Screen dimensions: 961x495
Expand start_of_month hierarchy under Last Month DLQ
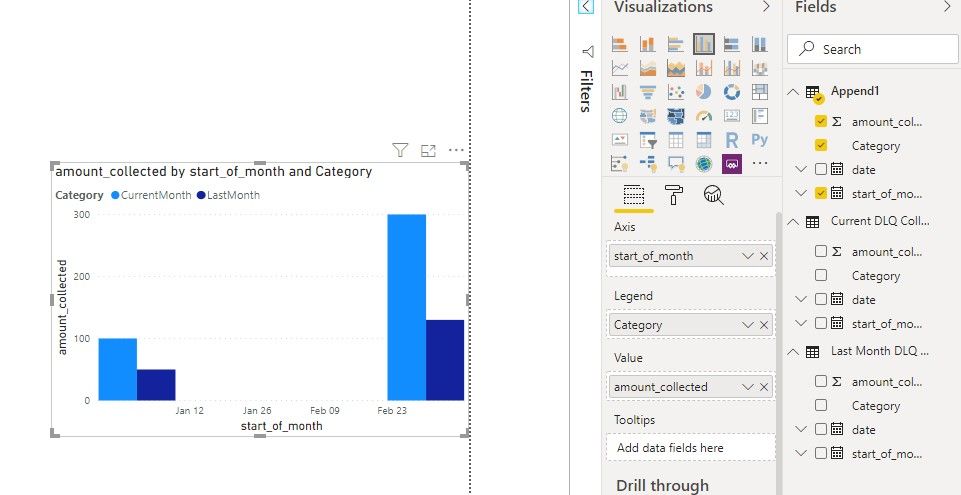(x=800, y=453)
